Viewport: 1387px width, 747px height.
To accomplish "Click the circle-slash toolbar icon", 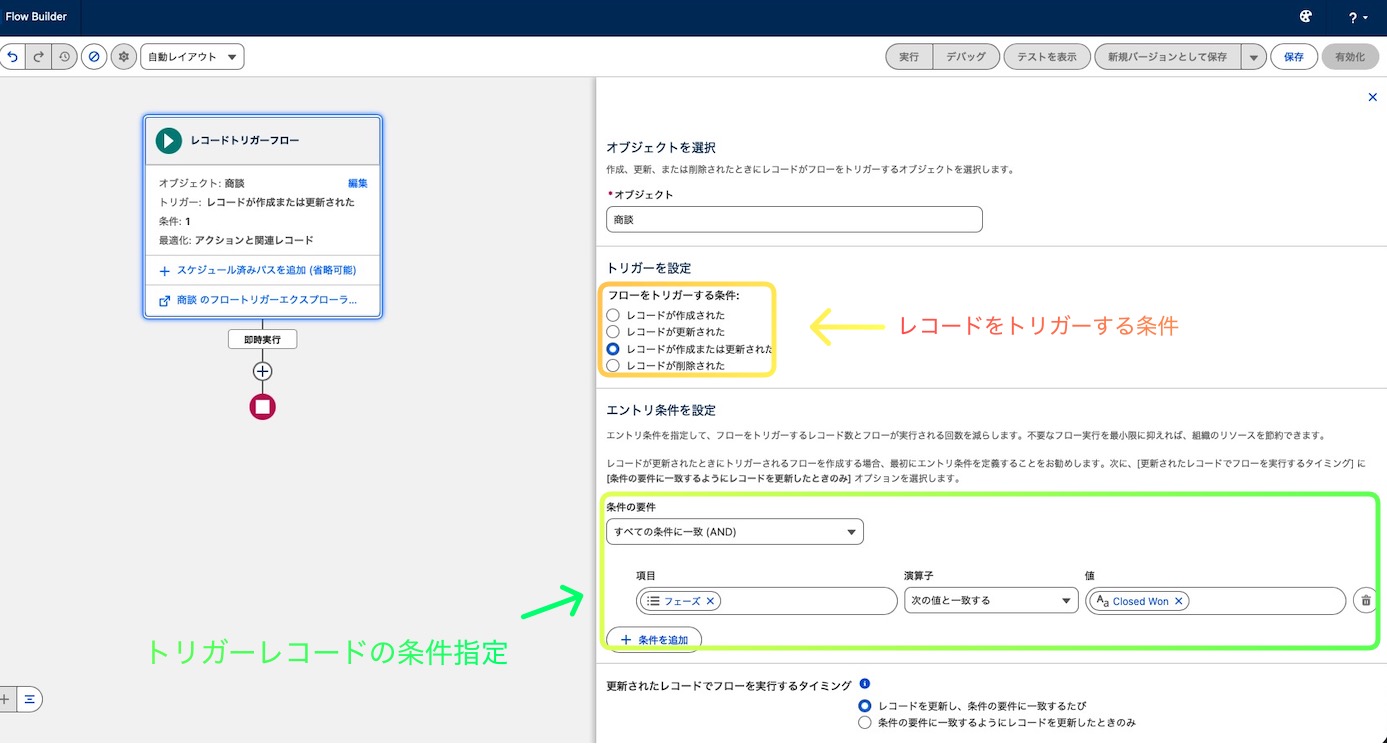I will pos(94,57).
